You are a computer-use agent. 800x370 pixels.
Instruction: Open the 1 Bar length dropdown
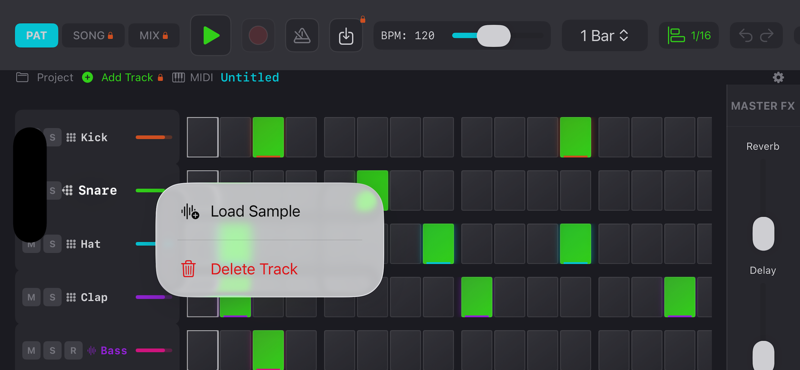click(605, 35)
